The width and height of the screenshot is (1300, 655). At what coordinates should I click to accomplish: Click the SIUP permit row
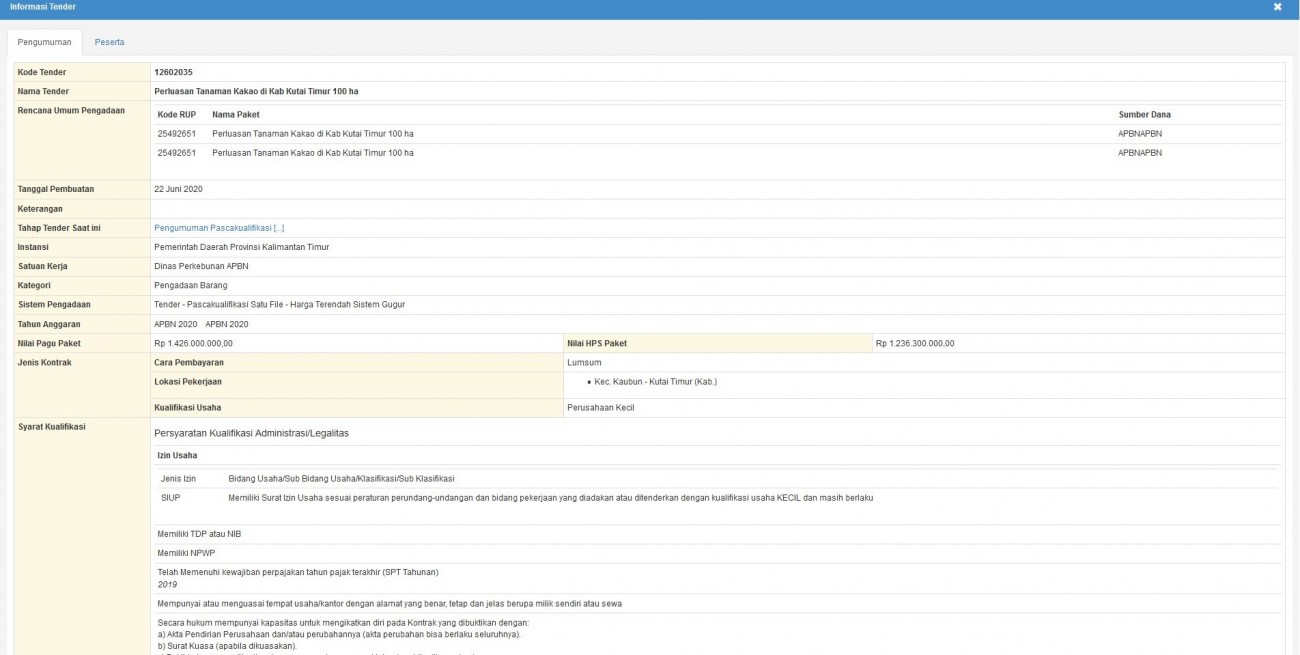coord(170,497)
